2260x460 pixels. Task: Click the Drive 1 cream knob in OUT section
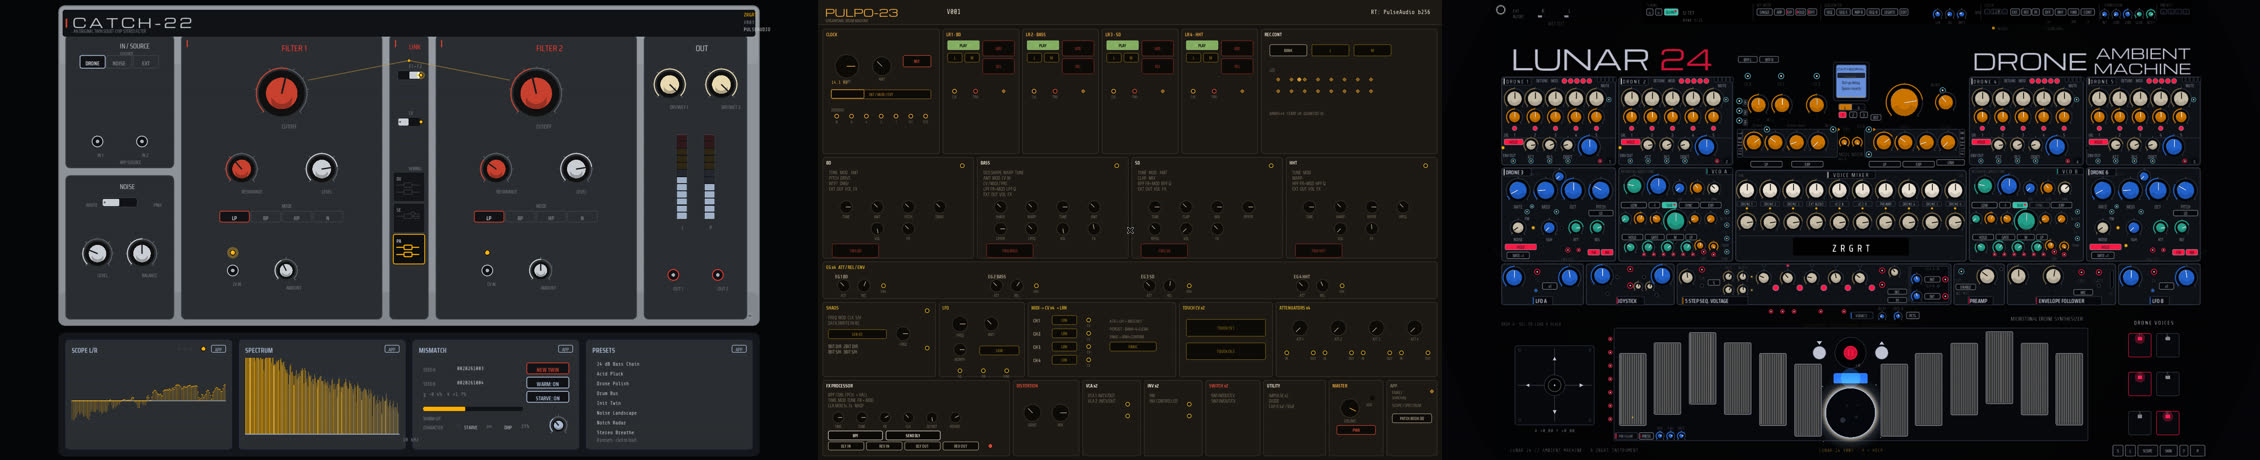pos(669,85)
